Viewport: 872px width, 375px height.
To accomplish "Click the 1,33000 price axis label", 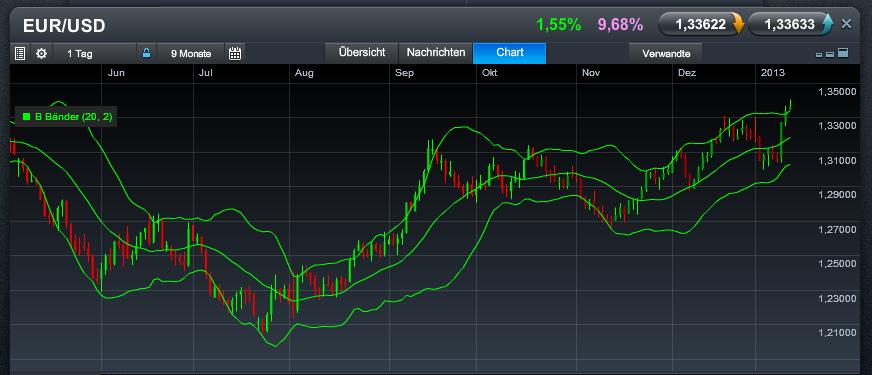I will (x=837, y=126).
